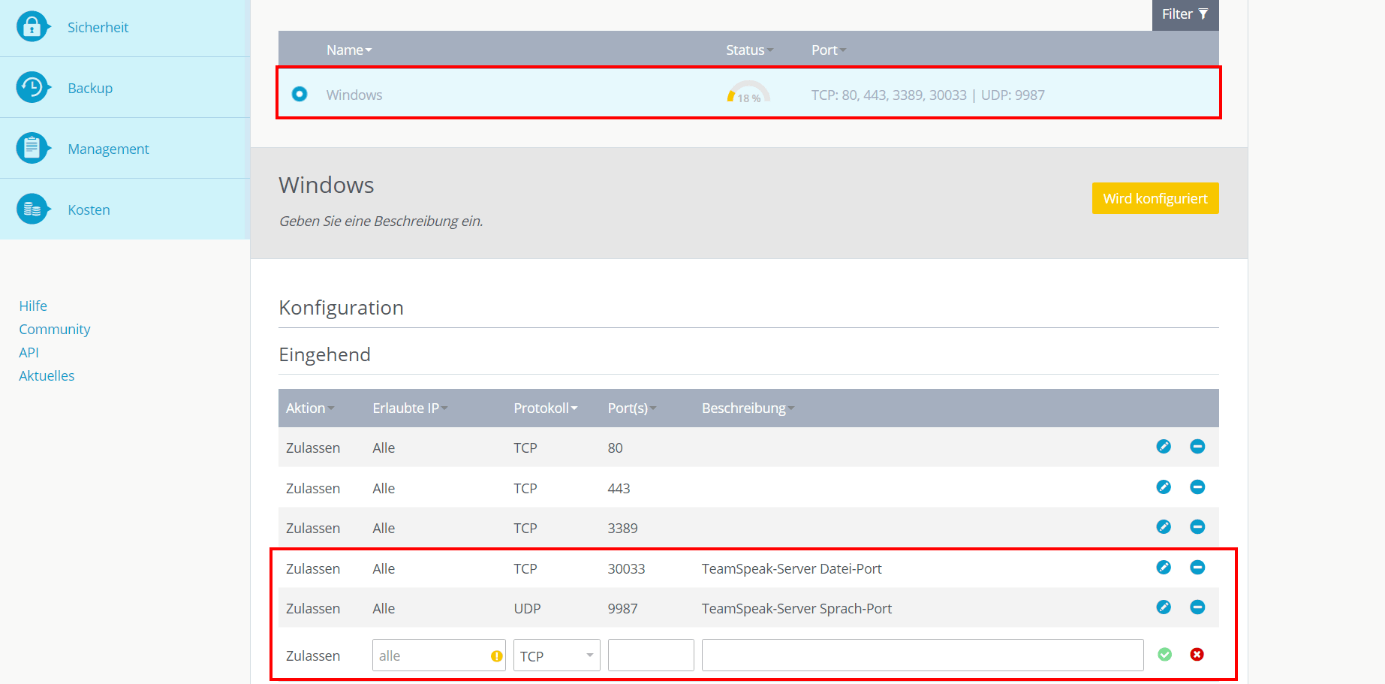Click the warning icon in IP field
Screen dimensions: 1385x684
[496, 656]
